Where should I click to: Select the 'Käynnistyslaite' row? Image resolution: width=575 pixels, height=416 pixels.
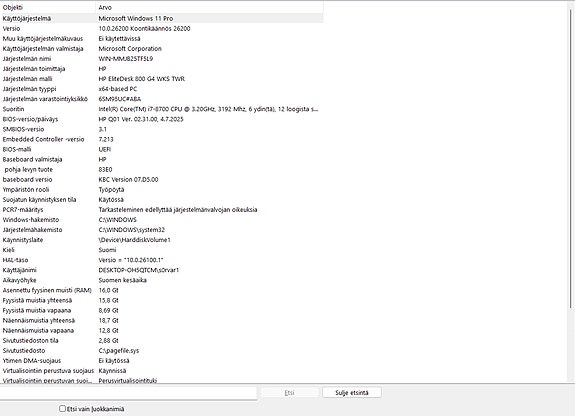pyautogui.click(x=23, y=240)
